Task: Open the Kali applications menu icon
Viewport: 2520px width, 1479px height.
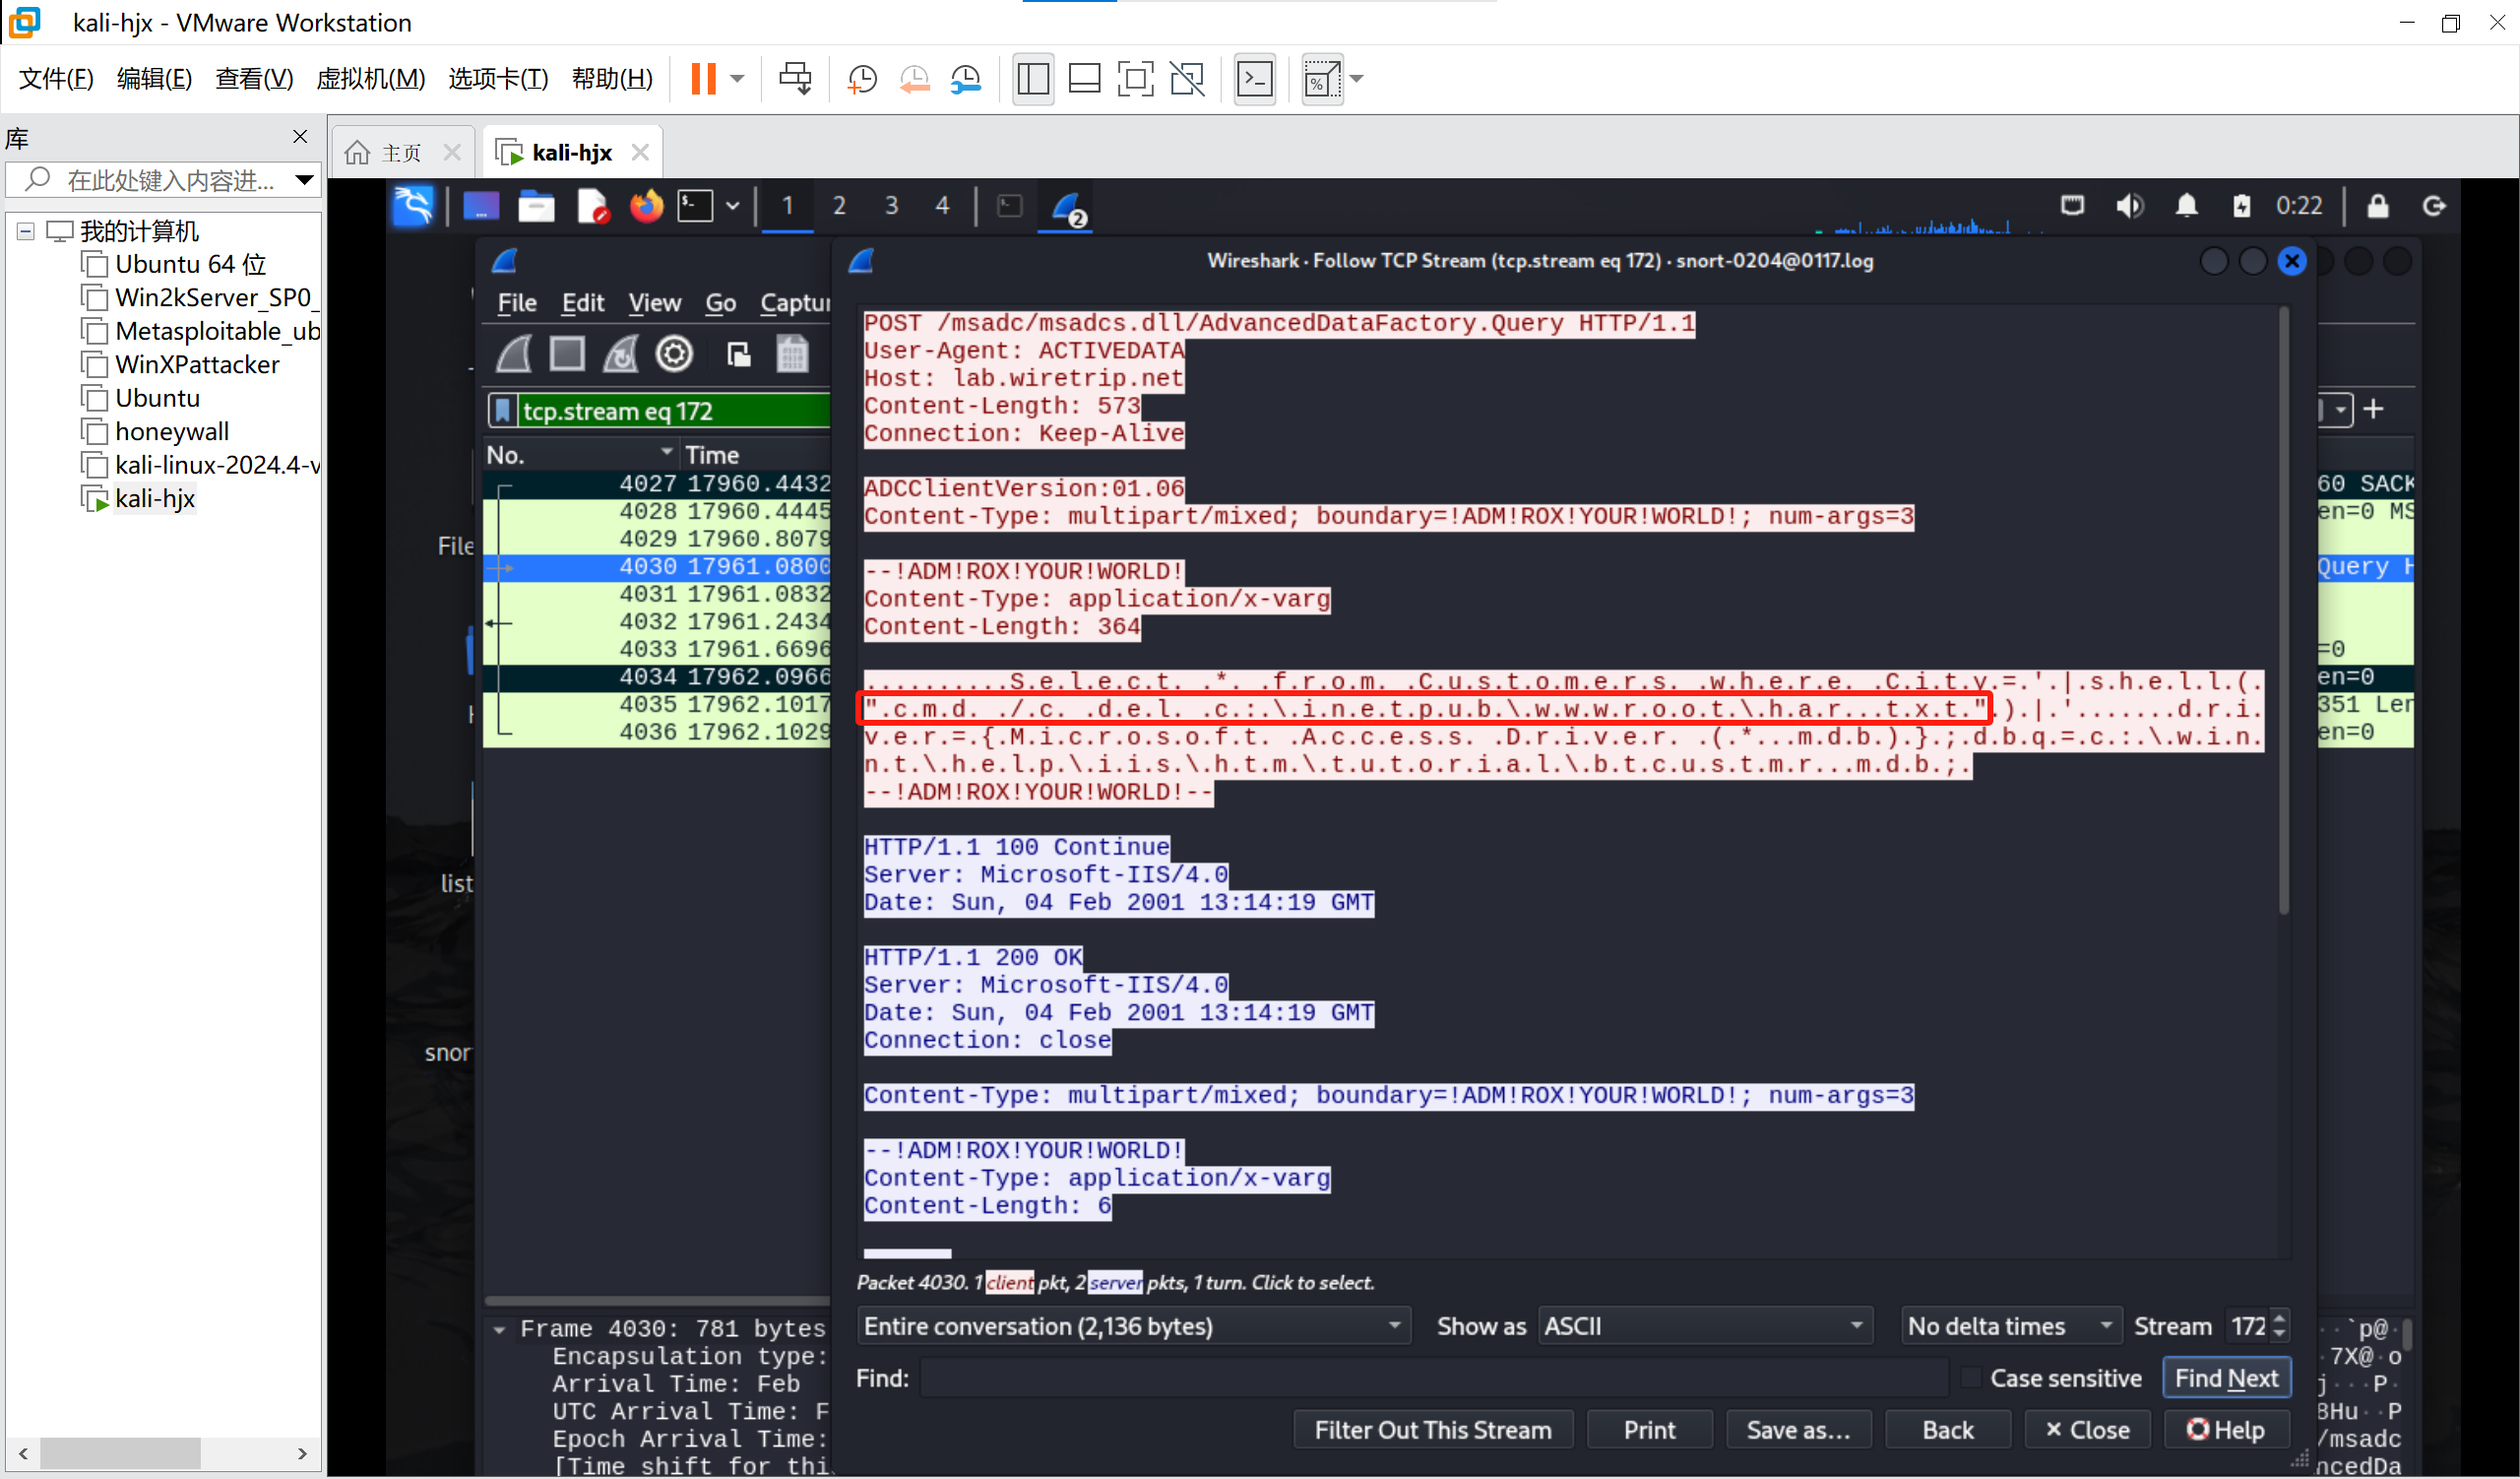Action: (x=413, y=207)
